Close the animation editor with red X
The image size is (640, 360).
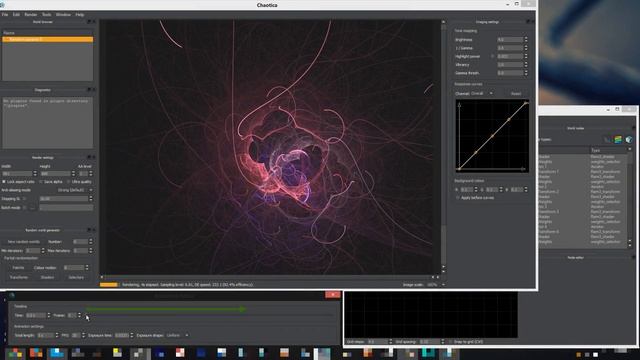click(x=333, y=295)
